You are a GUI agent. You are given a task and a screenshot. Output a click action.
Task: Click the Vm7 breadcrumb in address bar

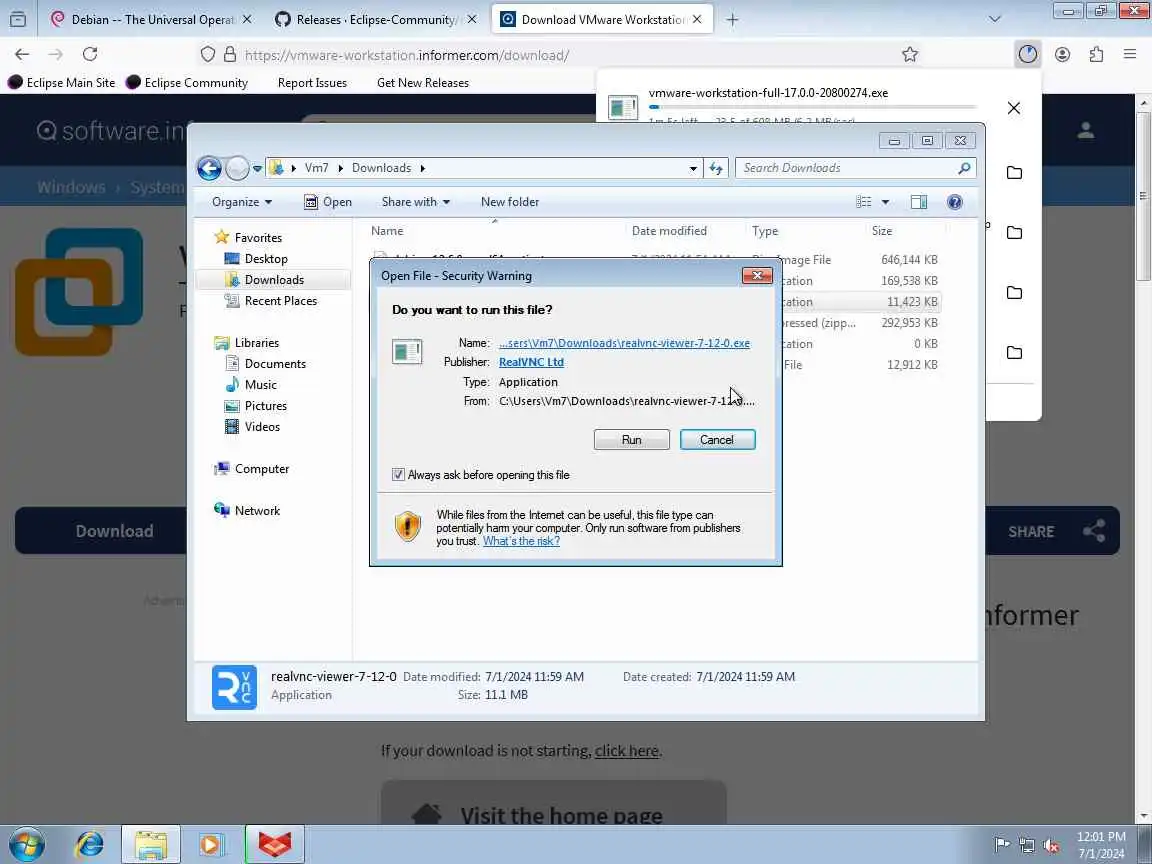(316, 168)
